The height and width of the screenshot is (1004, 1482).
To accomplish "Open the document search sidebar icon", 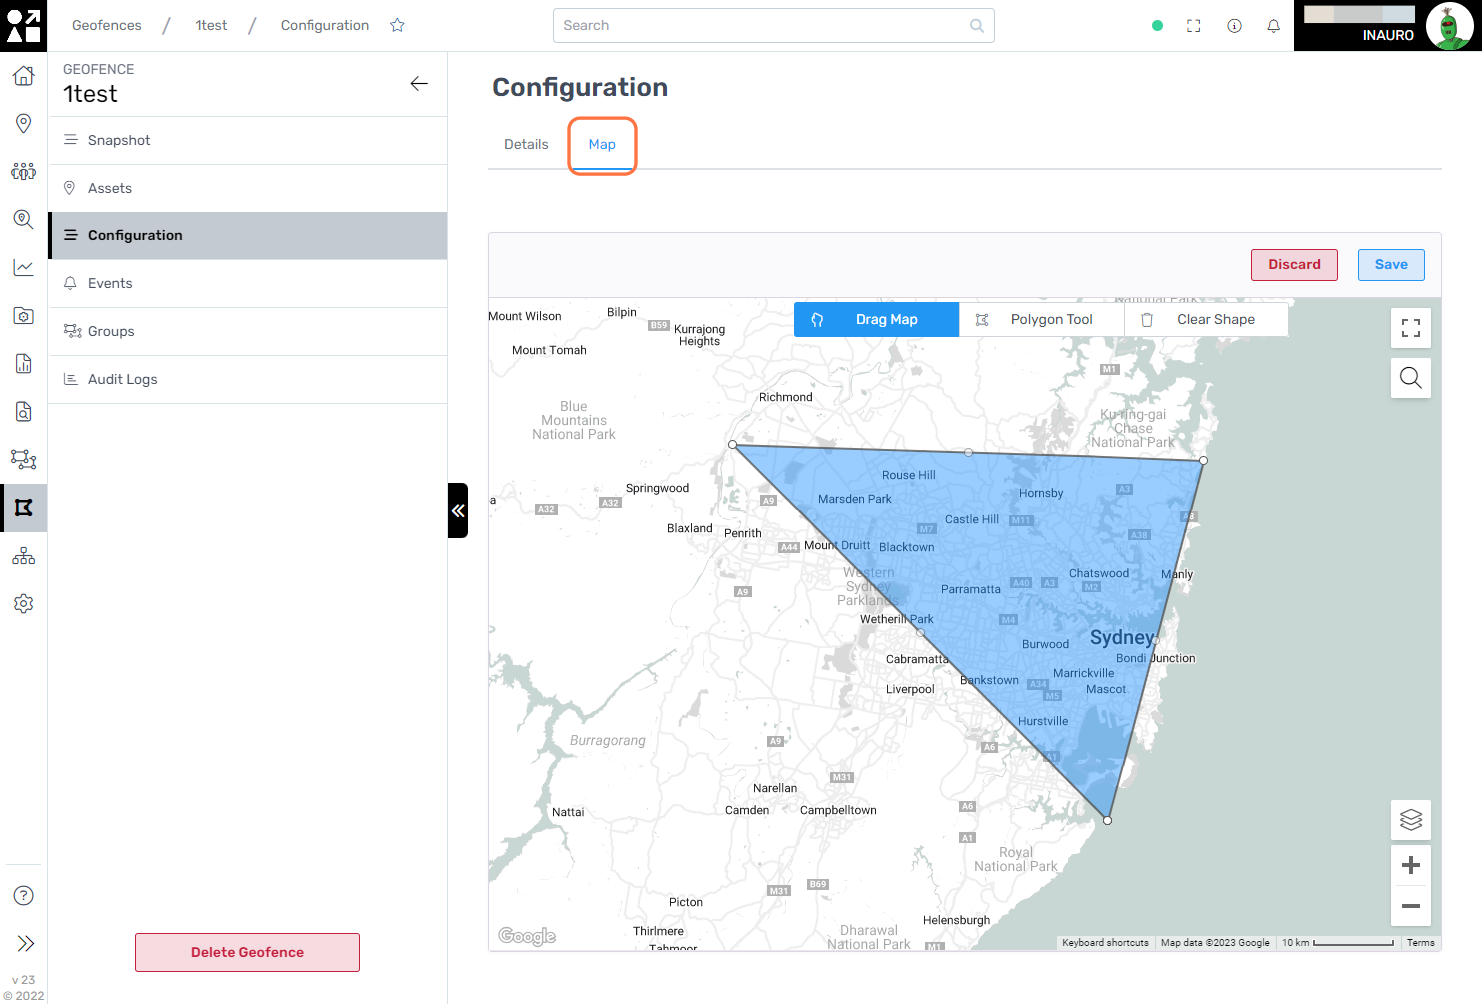I will [23, 411].
